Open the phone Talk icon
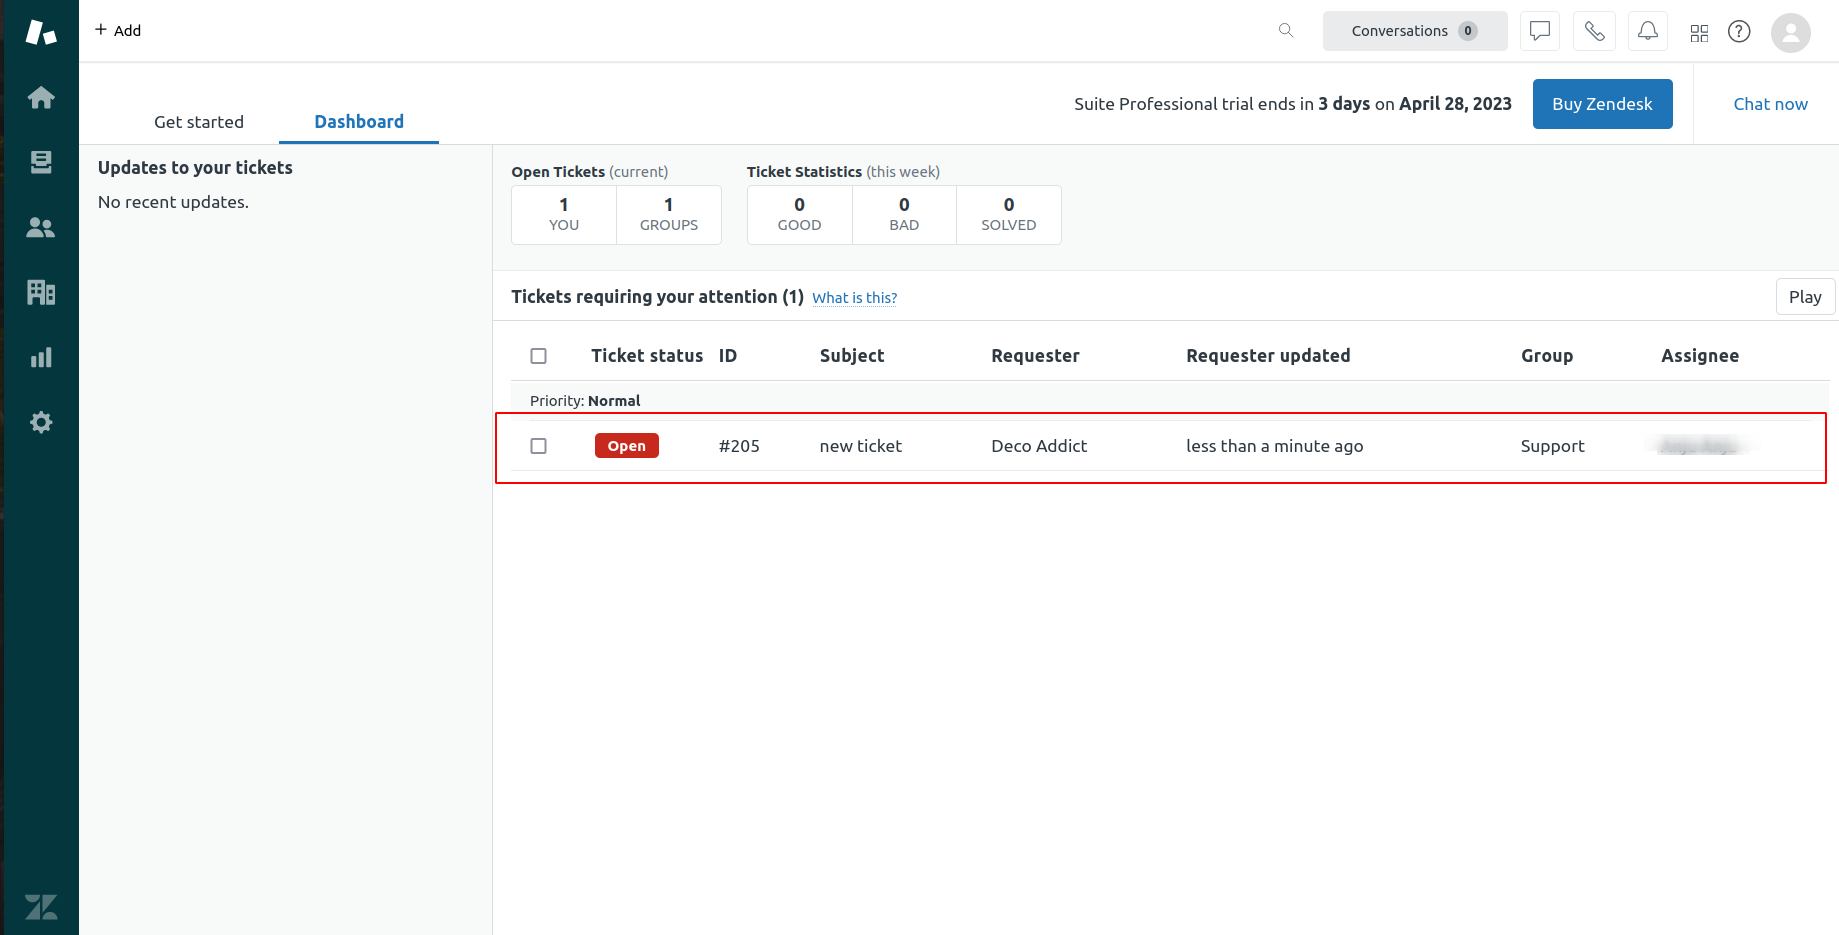The image size is (1839, 935). [1594, 31]
